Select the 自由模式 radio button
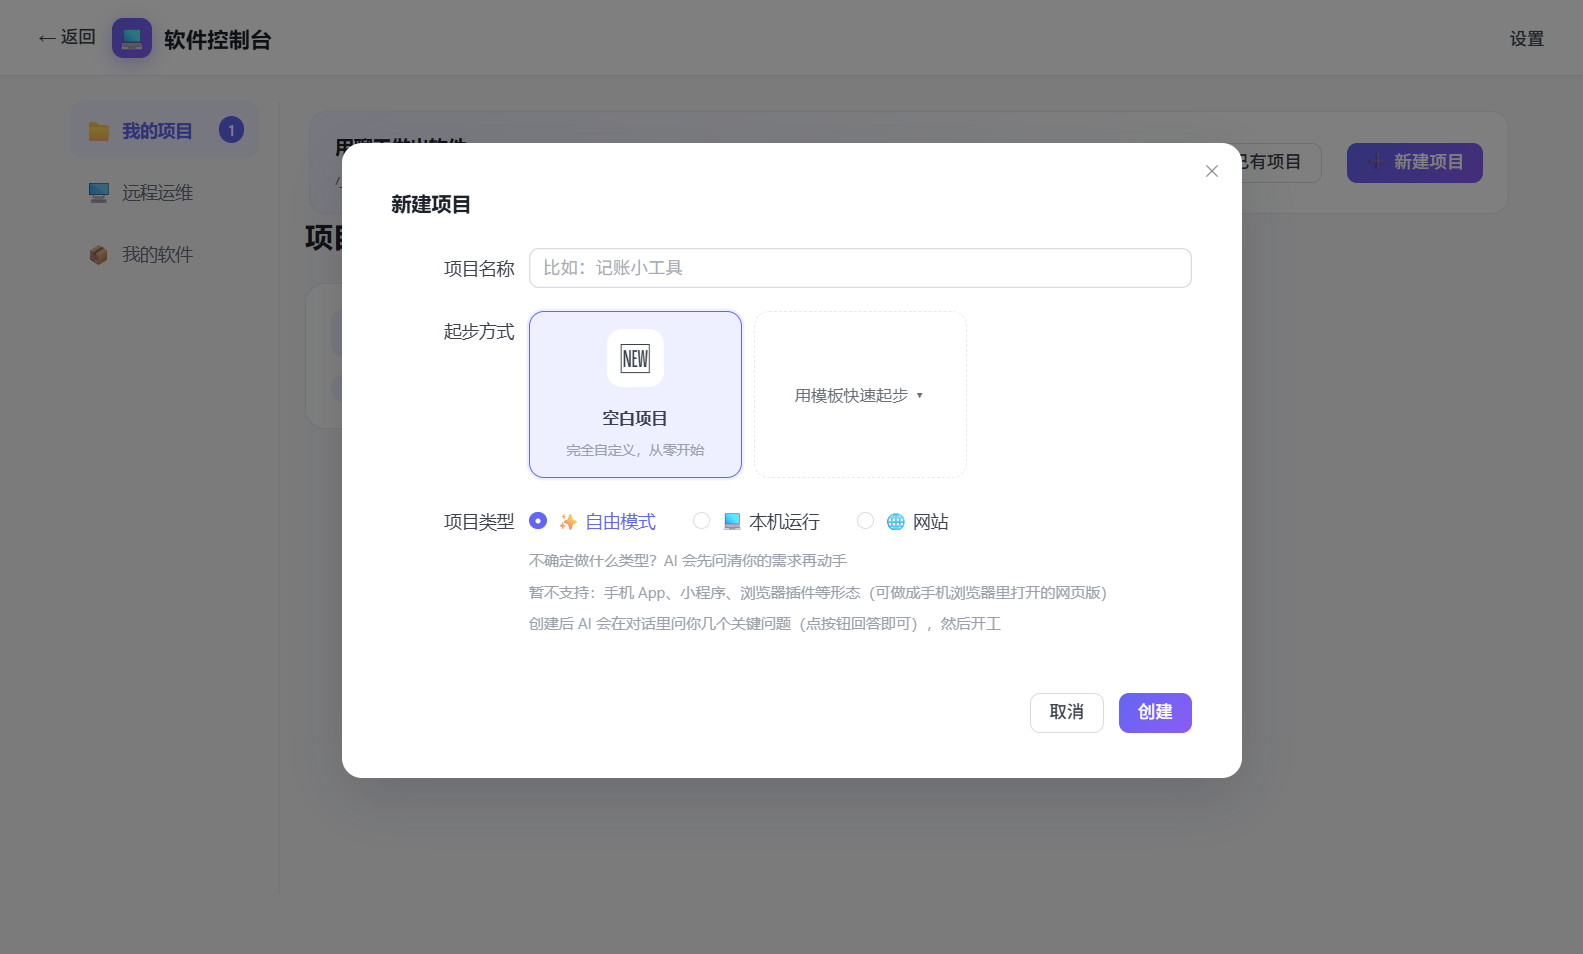1583x954 pixels. (x=538, y=521)
